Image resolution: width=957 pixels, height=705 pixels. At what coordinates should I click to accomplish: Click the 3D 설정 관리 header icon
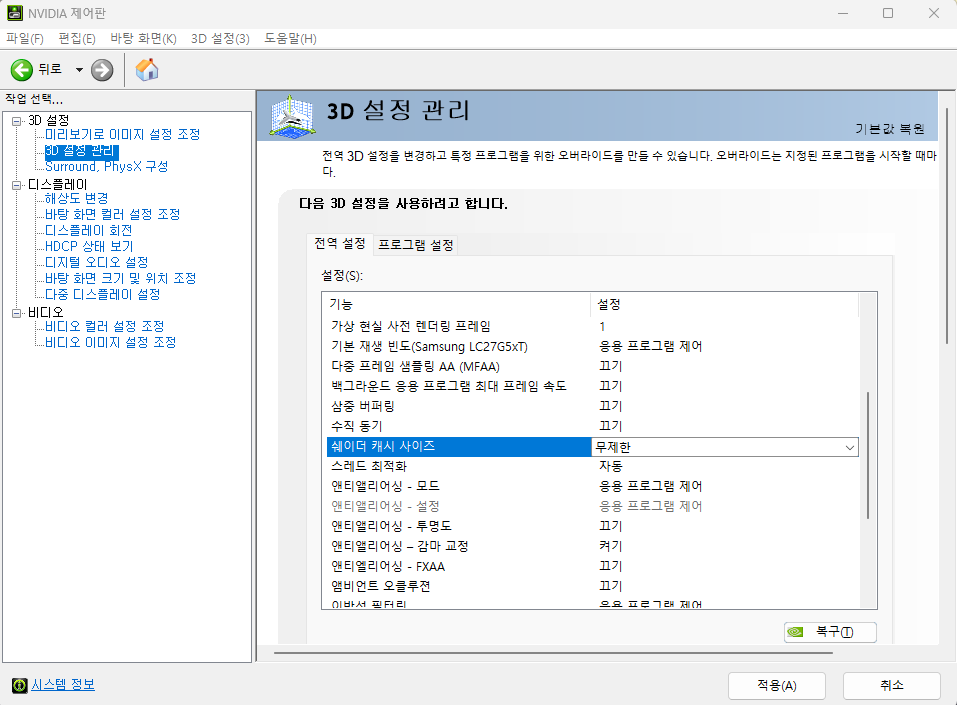tap(293, 116)
